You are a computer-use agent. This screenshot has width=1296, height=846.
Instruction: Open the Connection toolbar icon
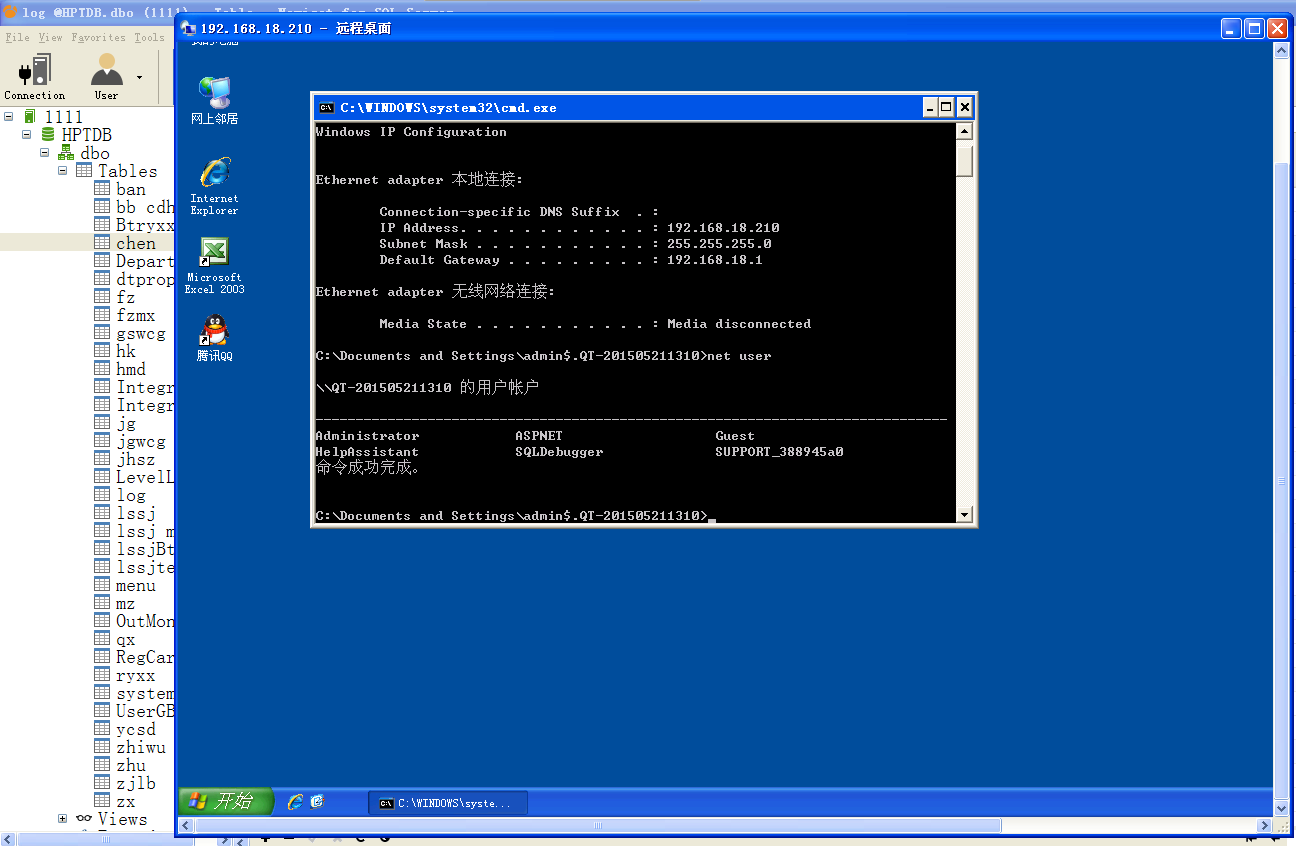(34, 76)
